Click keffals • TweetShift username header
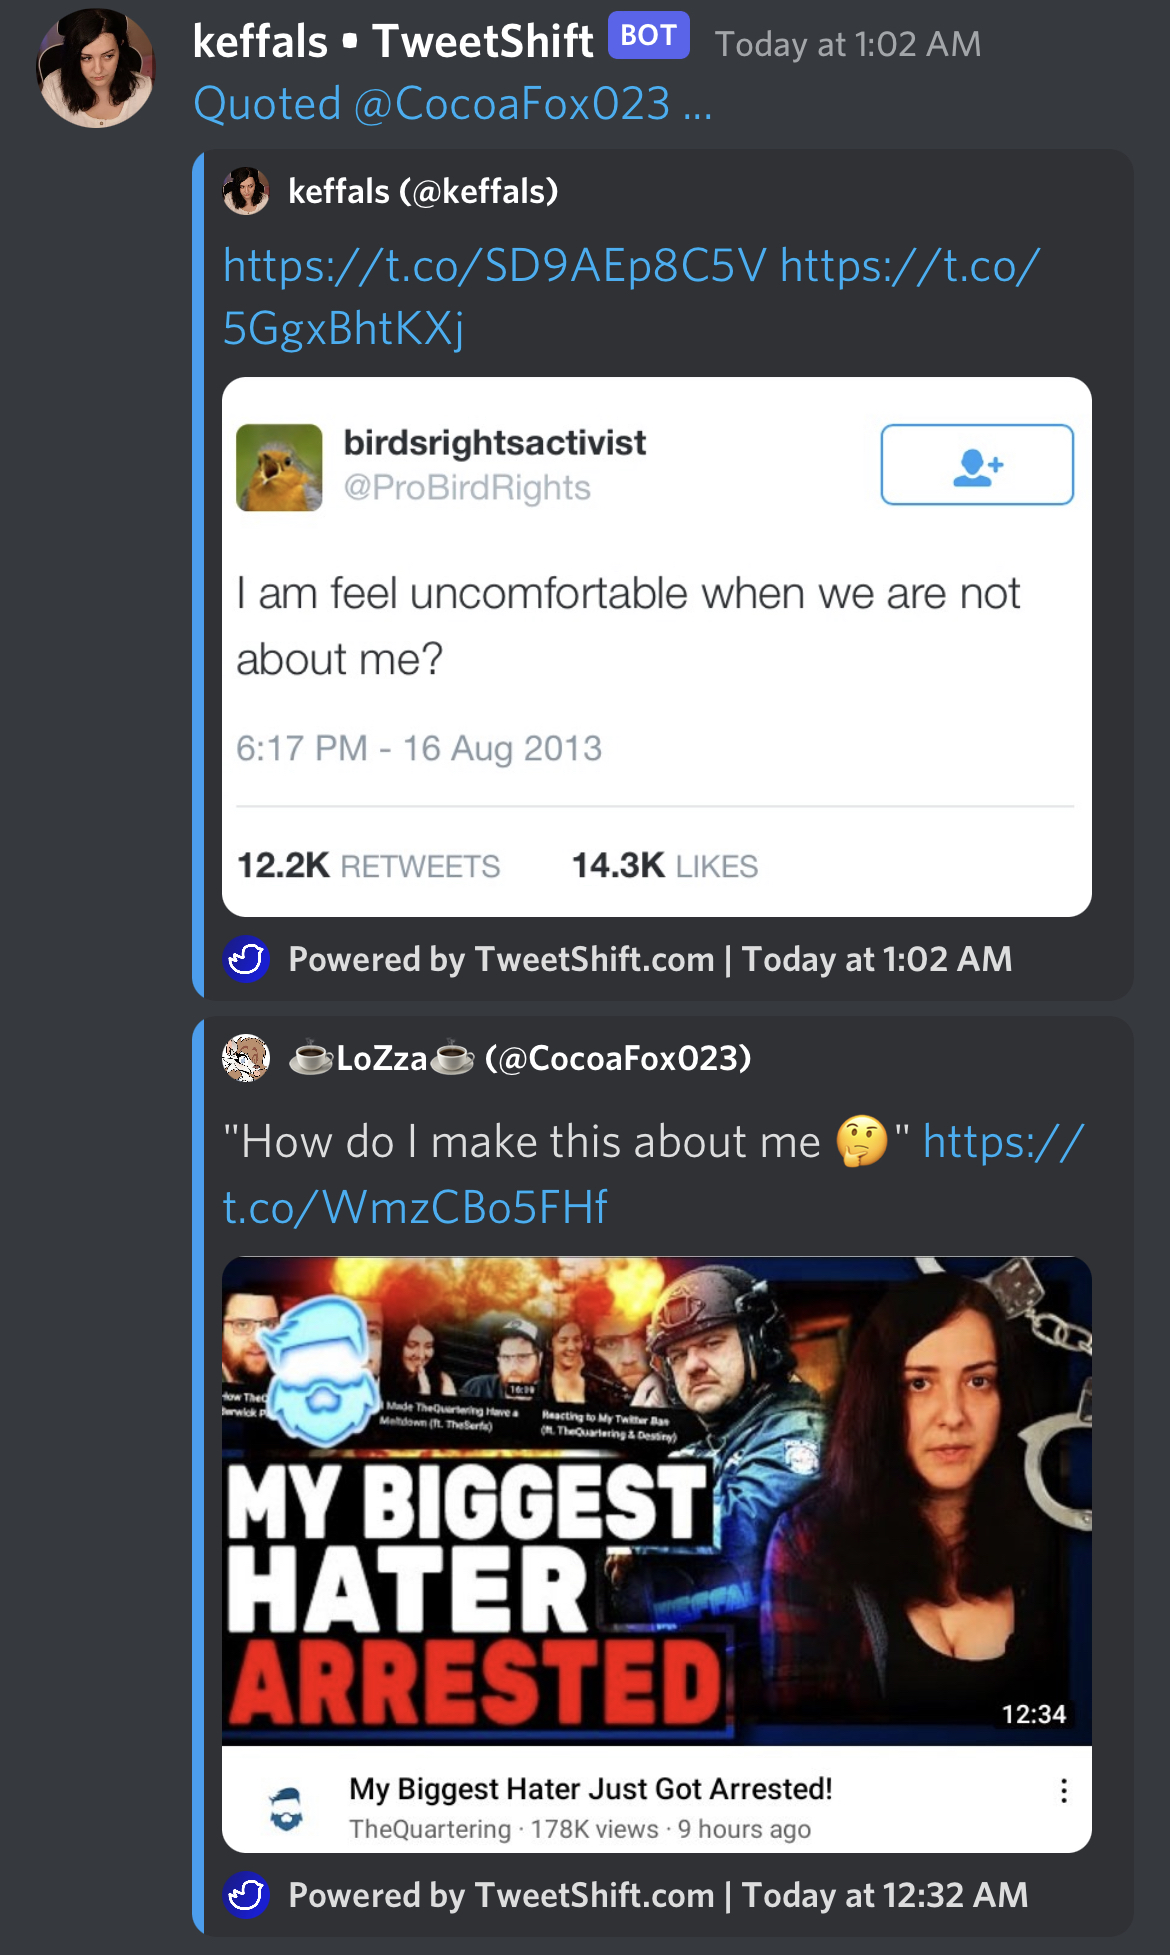The width and height of the screenshot is (1170, 1955). pos(393,42)
